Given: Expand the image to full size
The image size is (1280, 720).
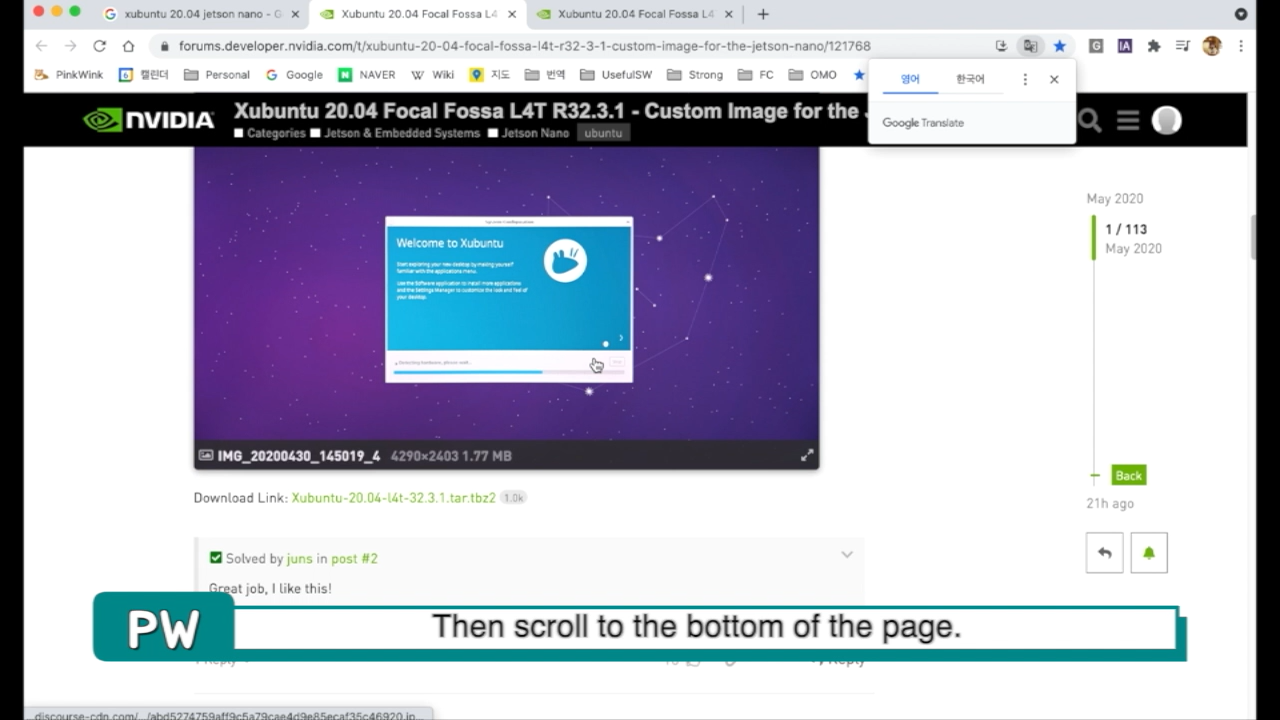Looking at the screenshot, I should [x=807, y=456].
